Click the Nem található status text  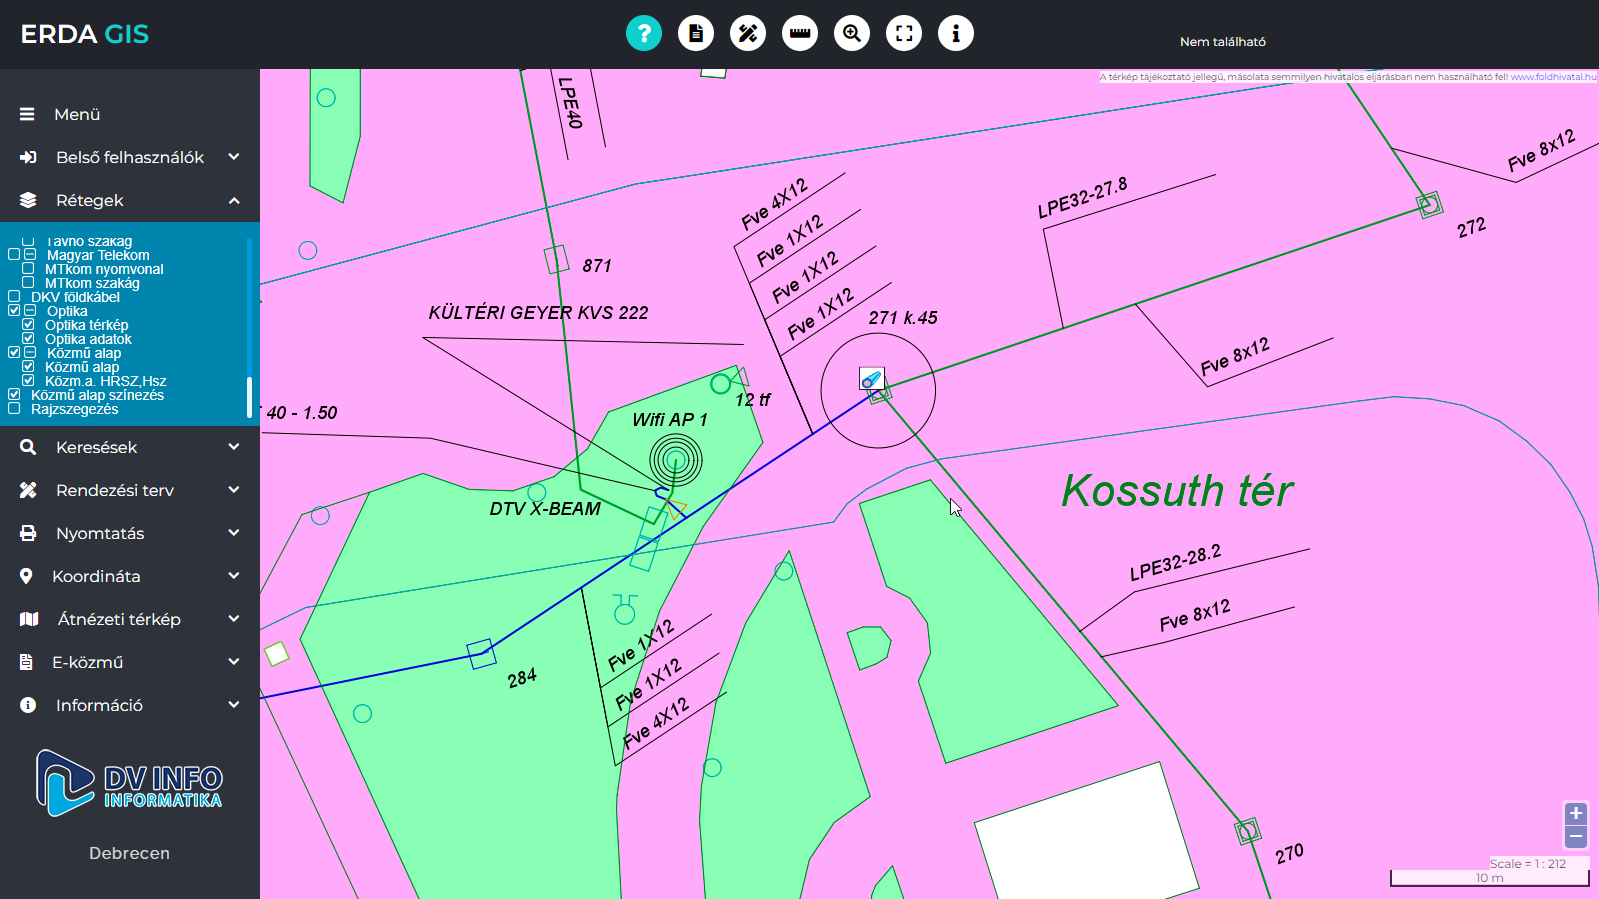coord(1223,42)
